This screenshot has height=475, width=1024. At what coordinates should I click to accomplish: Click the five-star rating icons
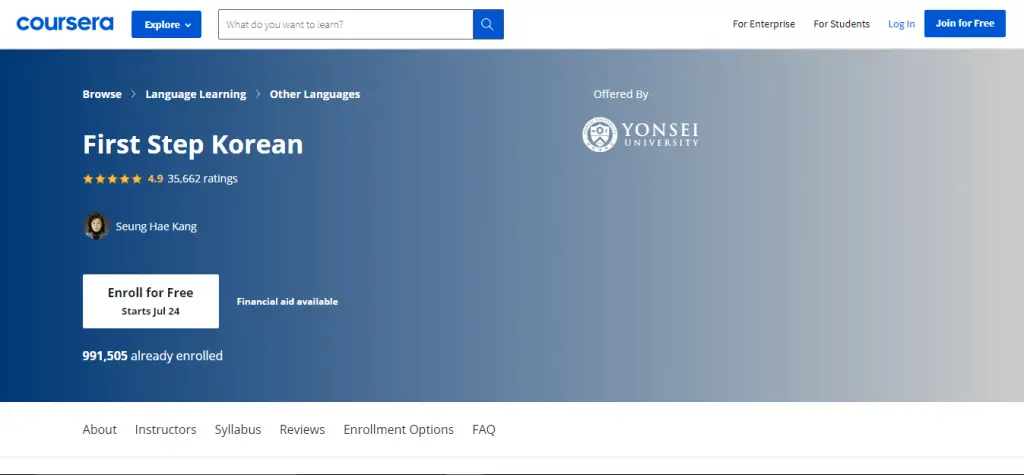[112, 179]
